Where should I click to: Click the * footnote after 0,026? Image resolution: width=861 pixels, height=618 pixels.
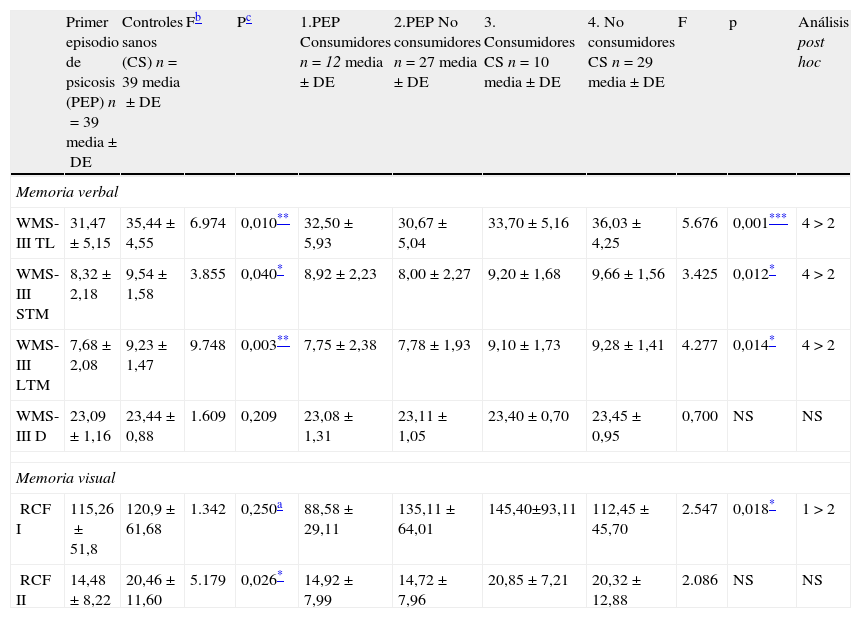(281, 577)
